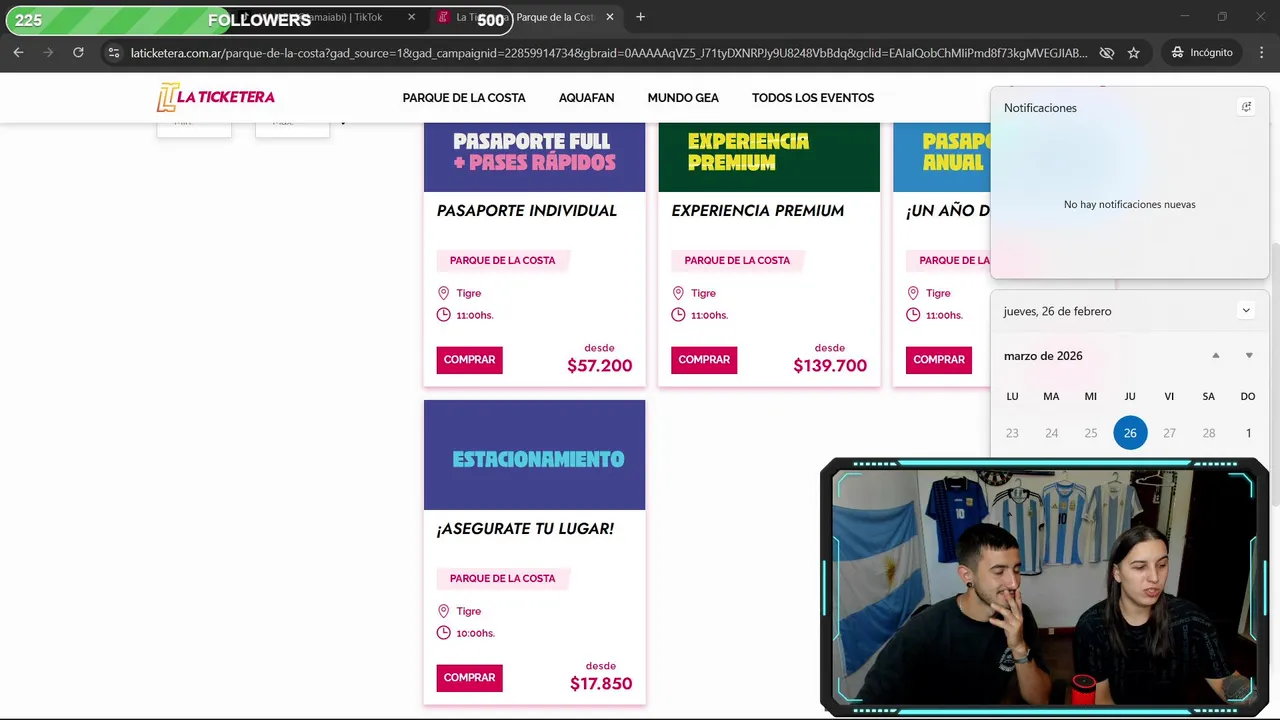Image resolution: width=1280 pixels, height=720 pixels.
Task: Select day 25 in the calendar
Action: (1091, 433)
